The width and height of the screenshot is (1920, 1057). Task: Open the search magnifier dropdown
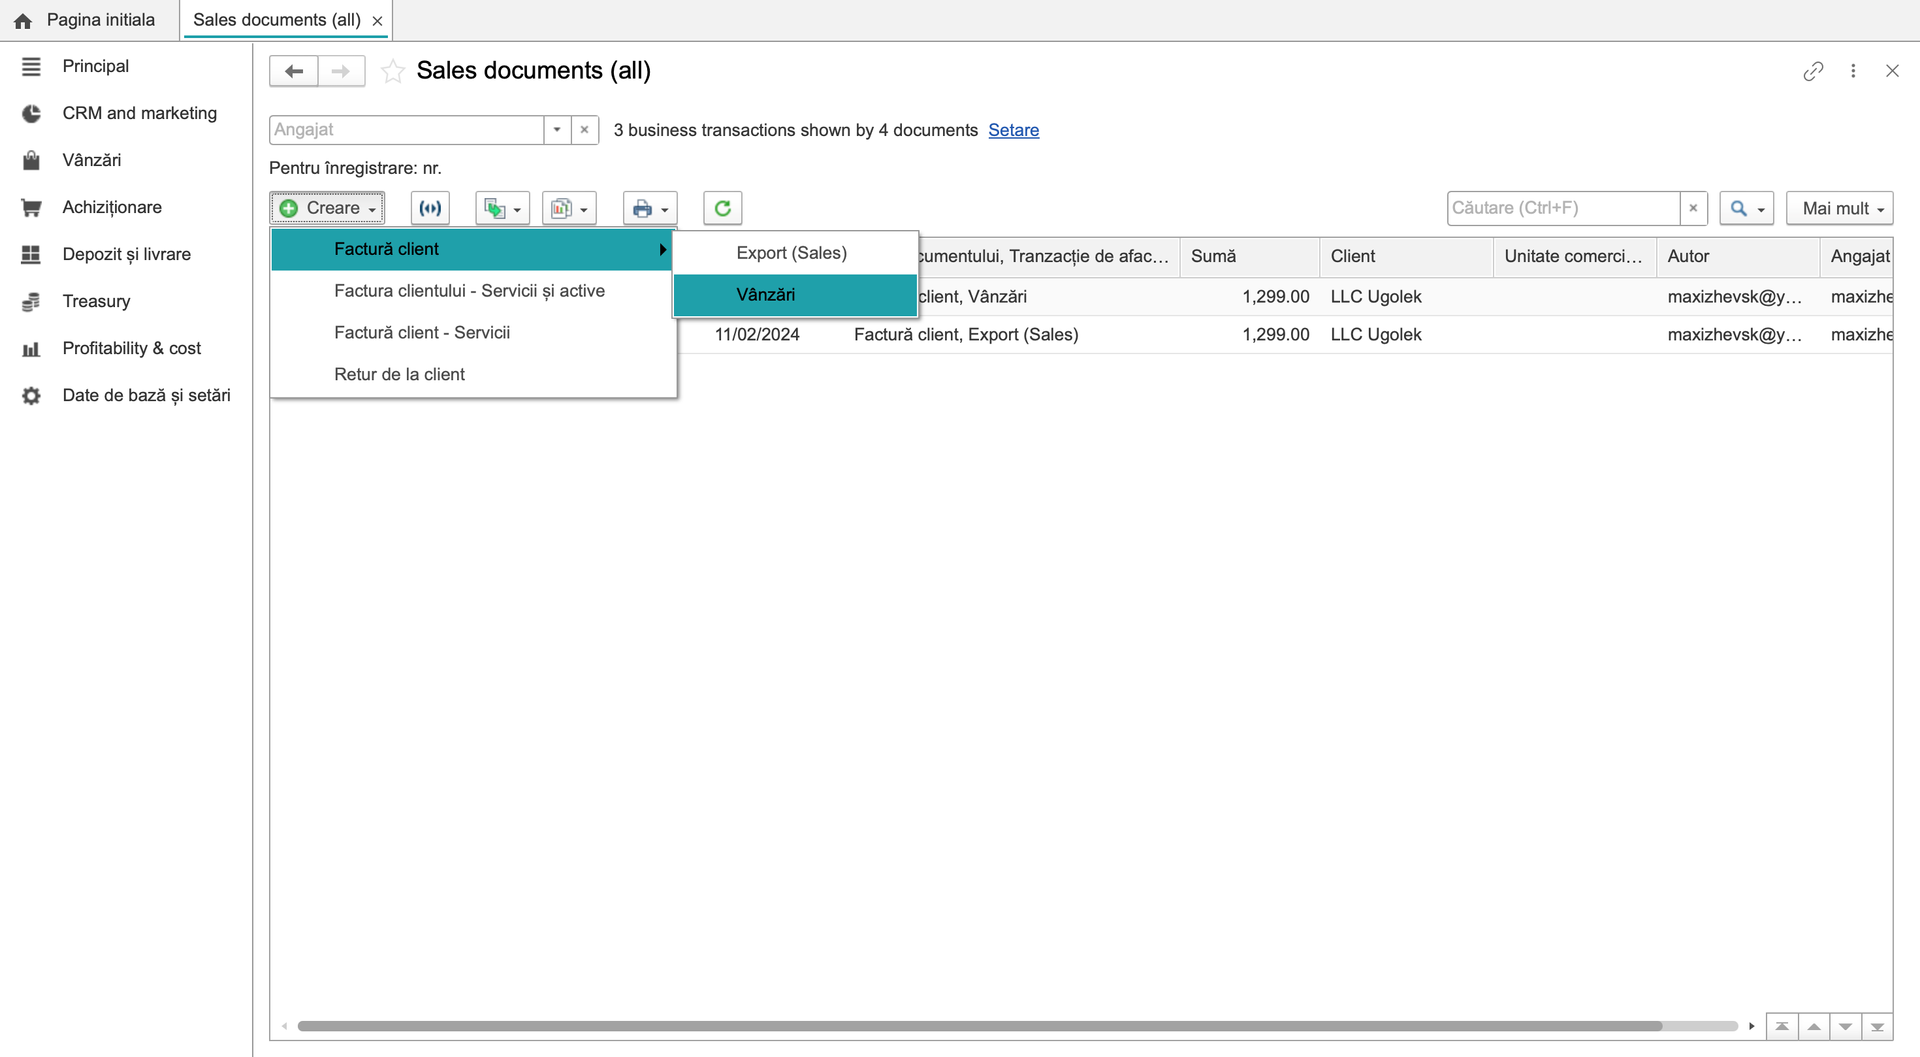pyautogui.click(x=1747, y=208)
